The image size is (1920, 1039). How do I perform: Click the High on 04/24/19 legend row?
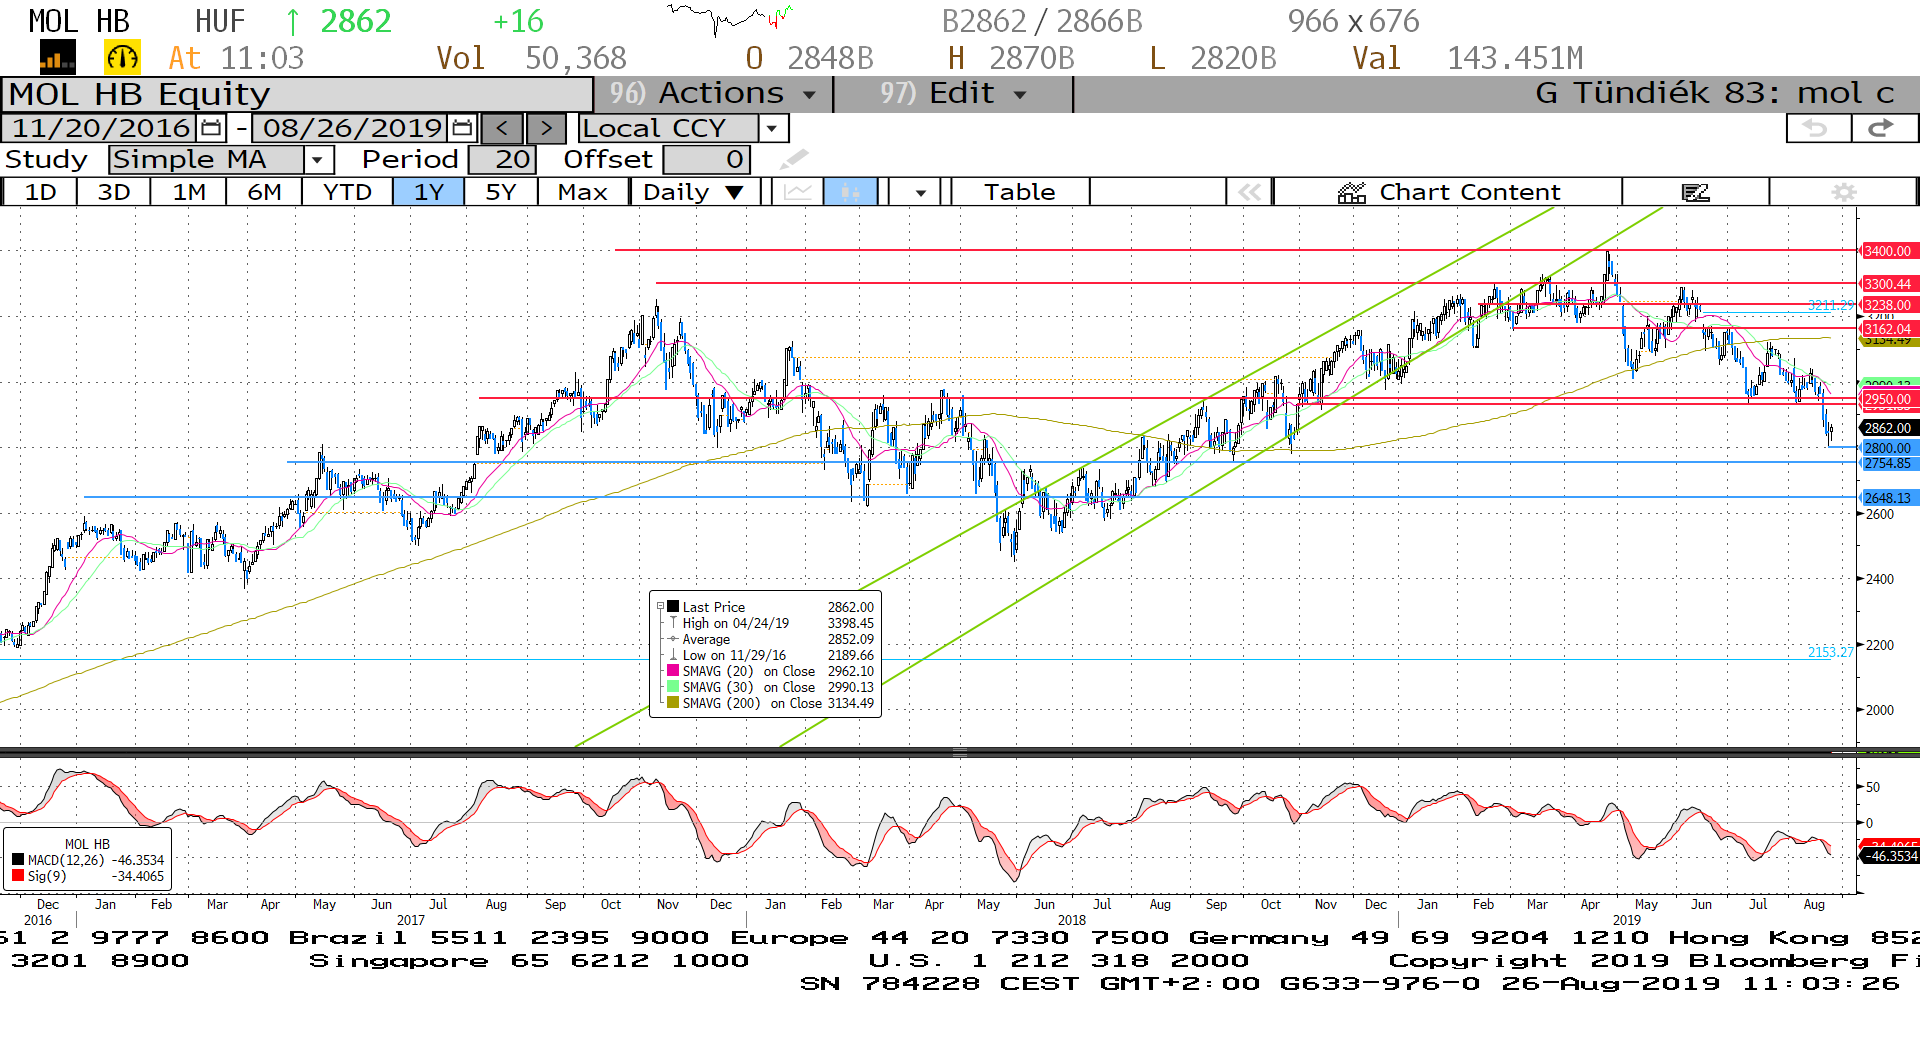(770, 622)
